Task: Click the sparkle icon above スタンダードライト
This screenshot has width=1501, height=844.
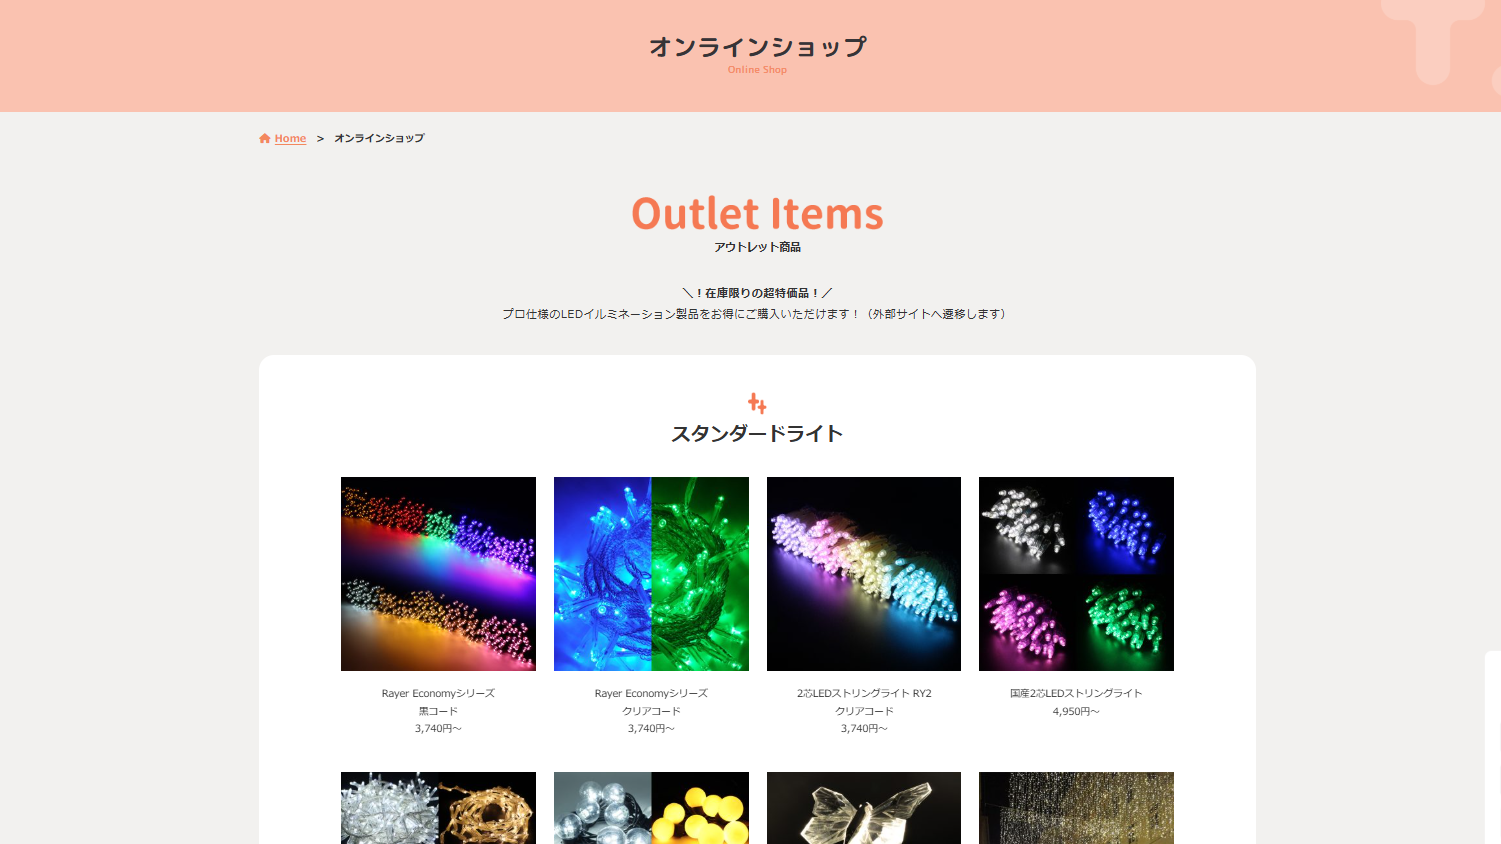Action: pyautogui.click(x=757, y=403)
